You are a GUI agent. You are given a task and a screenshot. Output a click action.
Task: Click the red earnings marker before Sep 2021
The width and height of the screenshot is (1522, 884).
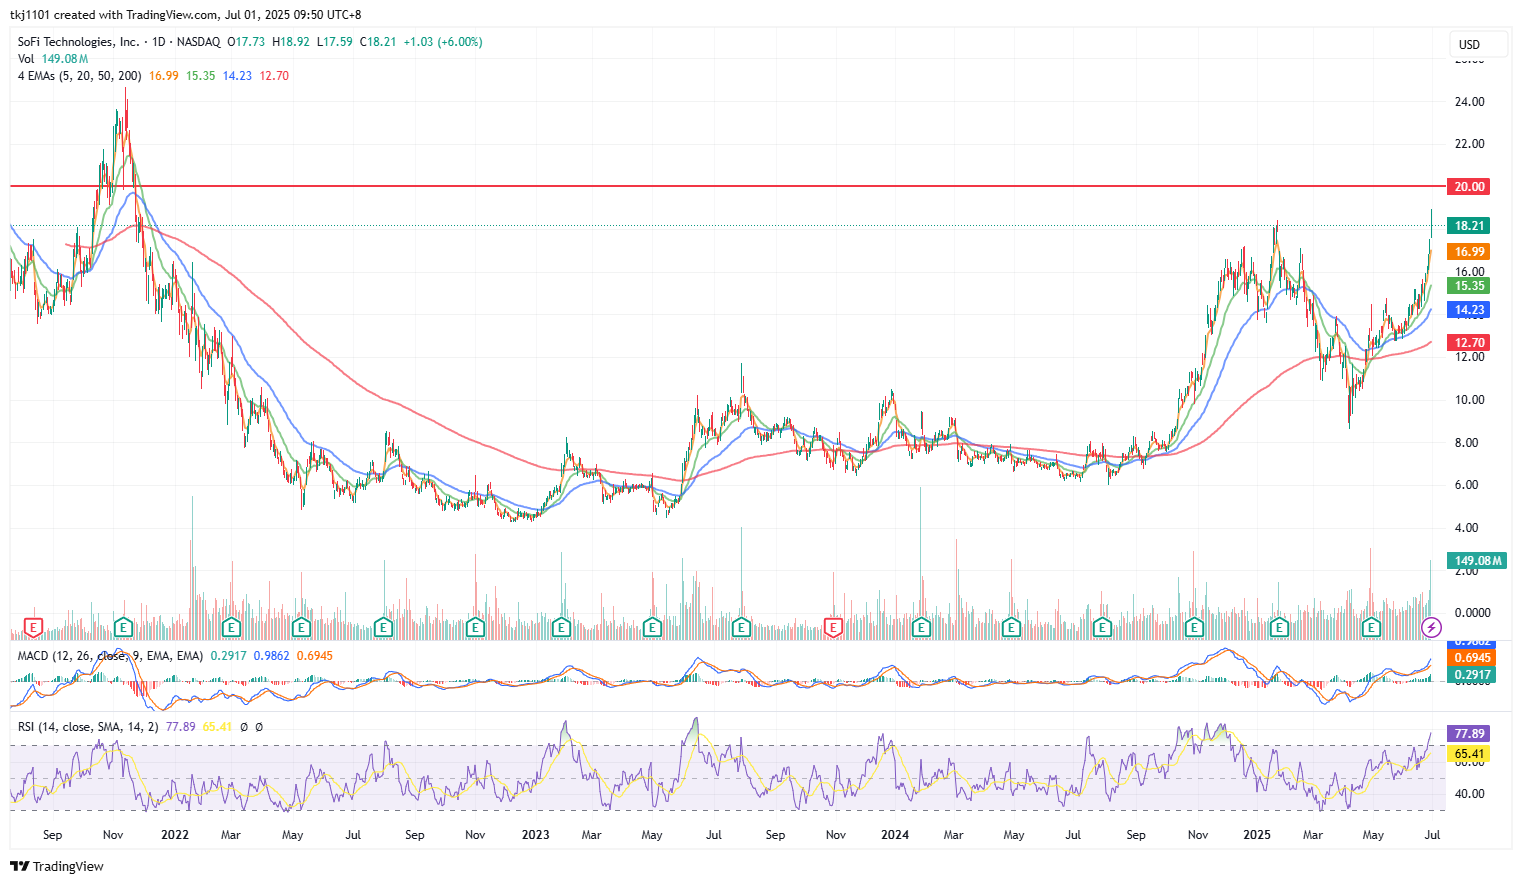33,627
